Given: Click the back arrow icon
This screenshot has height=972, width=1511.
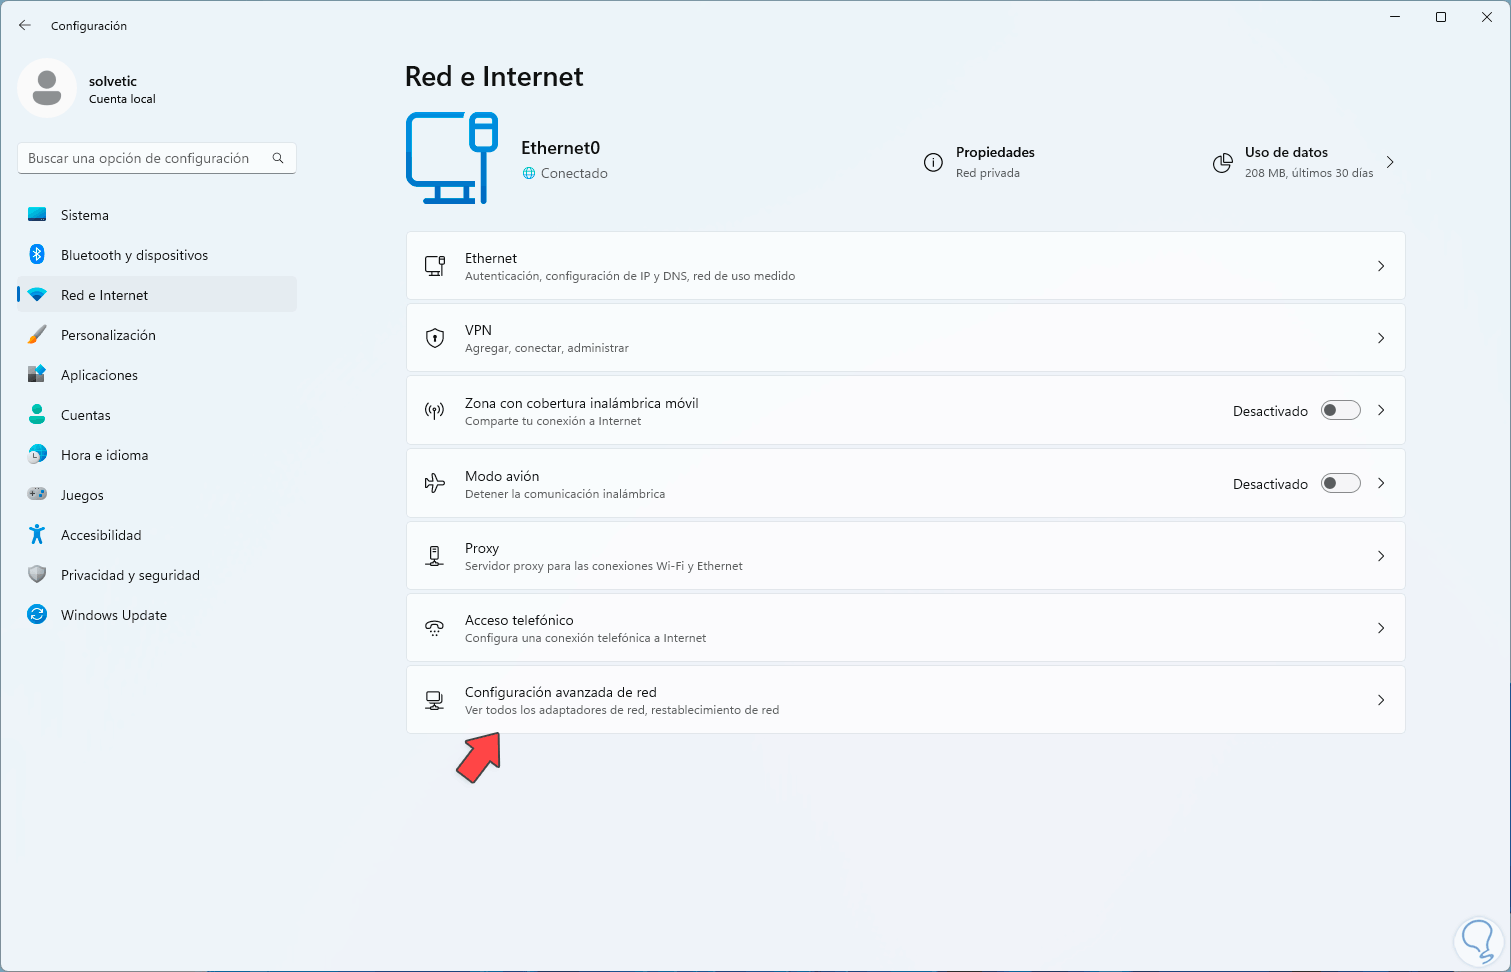Looking at the screenshot, I should [x=25, y=25].
